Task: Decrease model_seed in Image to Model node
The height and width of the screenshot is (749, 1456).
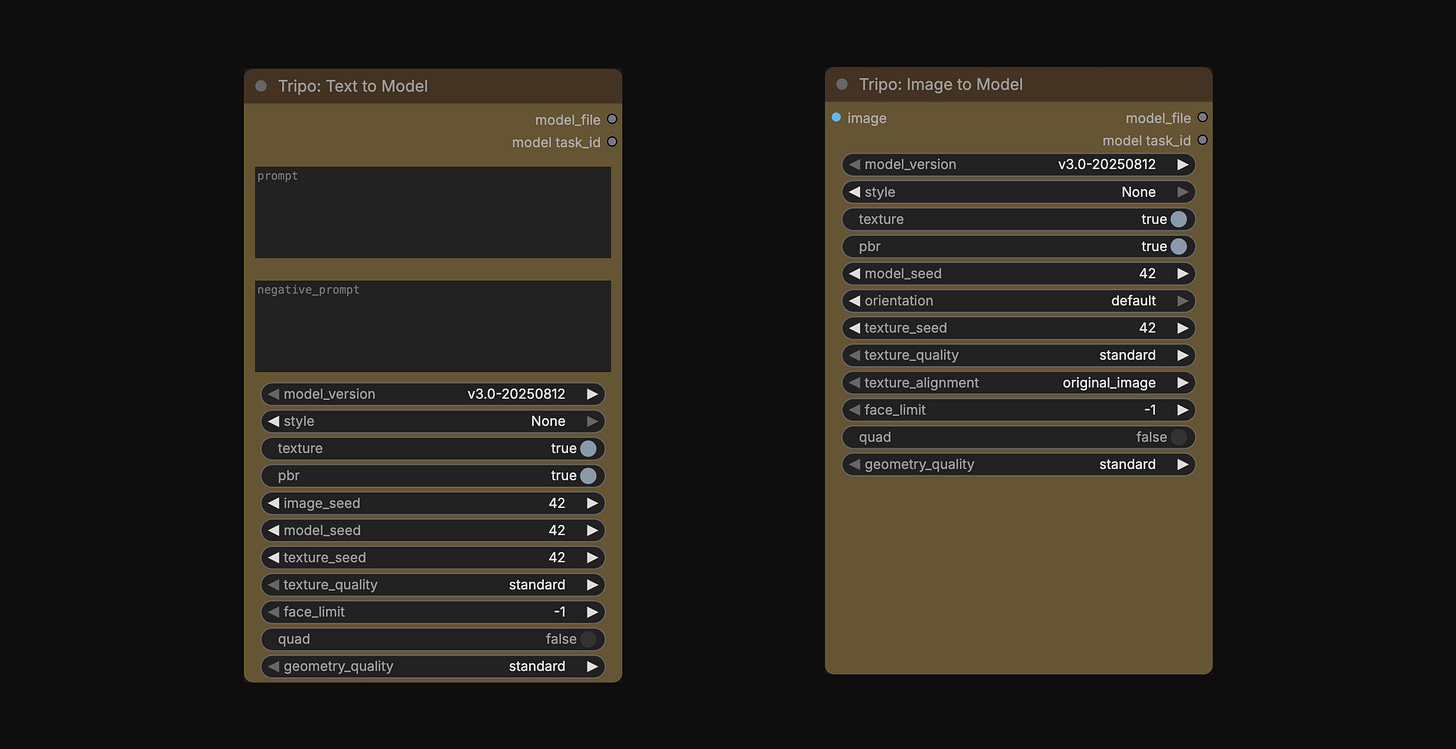Action: (x=854, y=273)
